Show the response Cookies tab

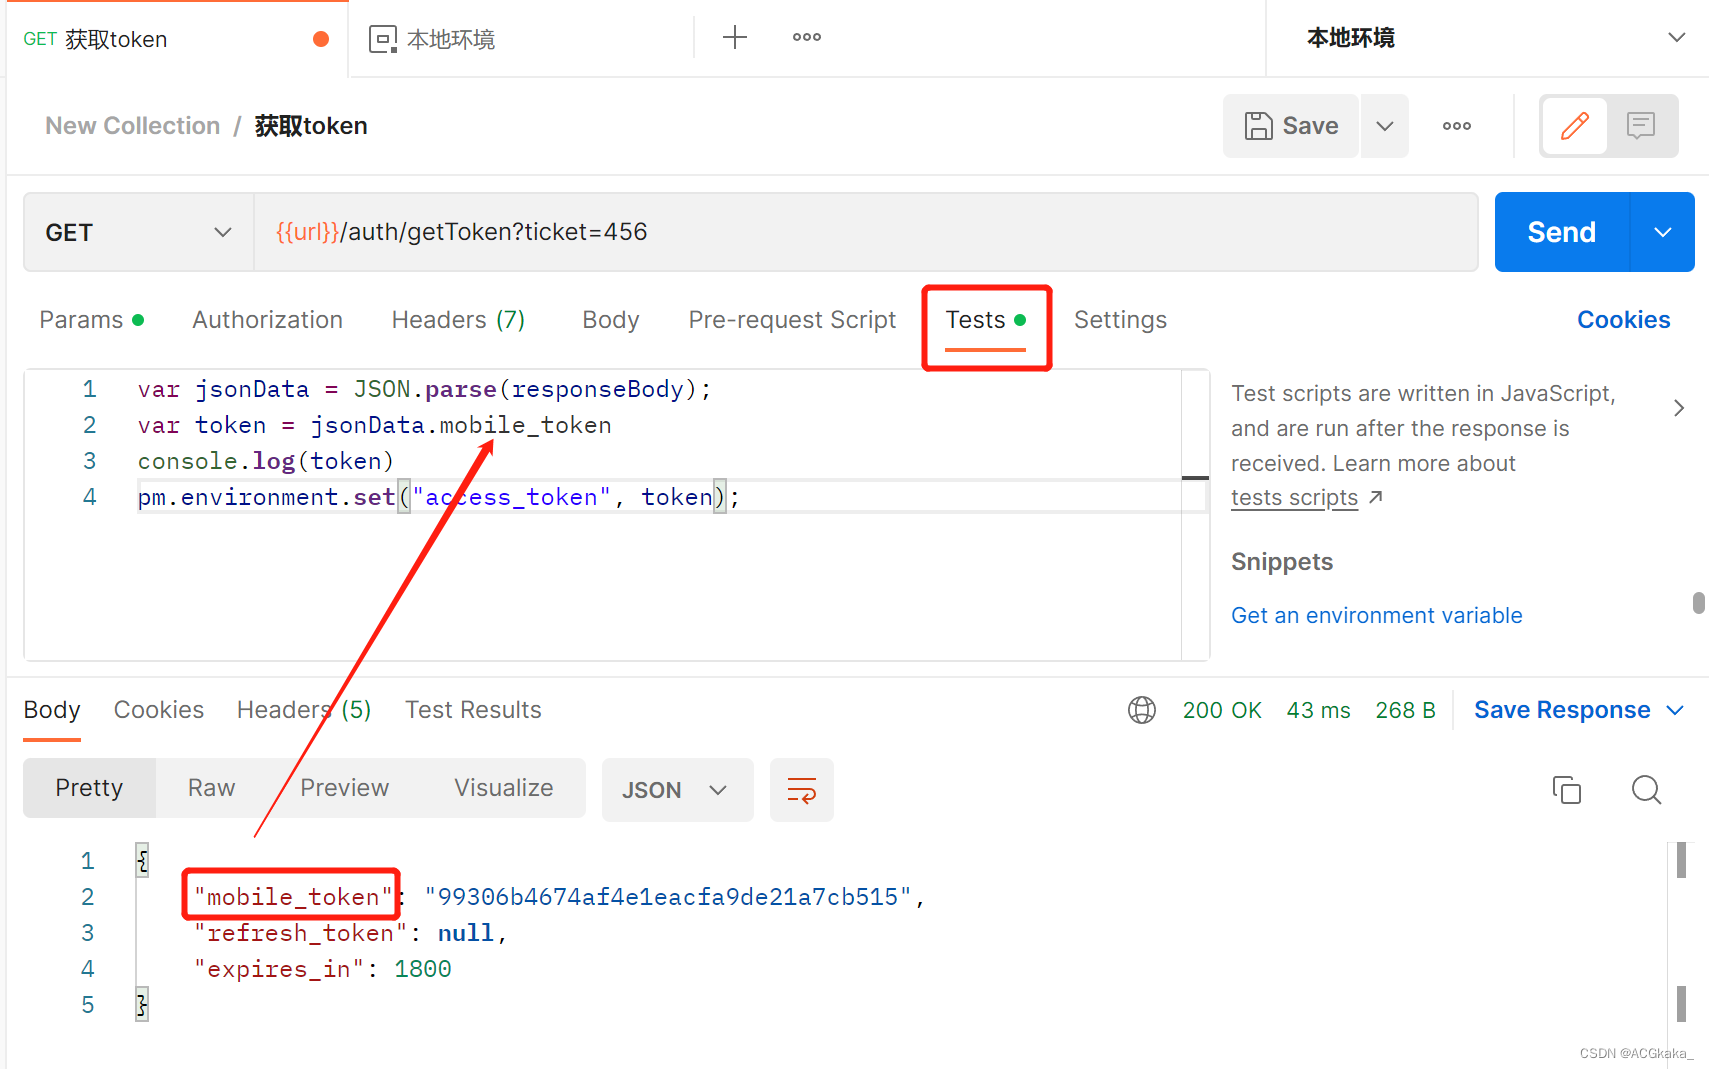pyautogui.click(x=159, y=710)
